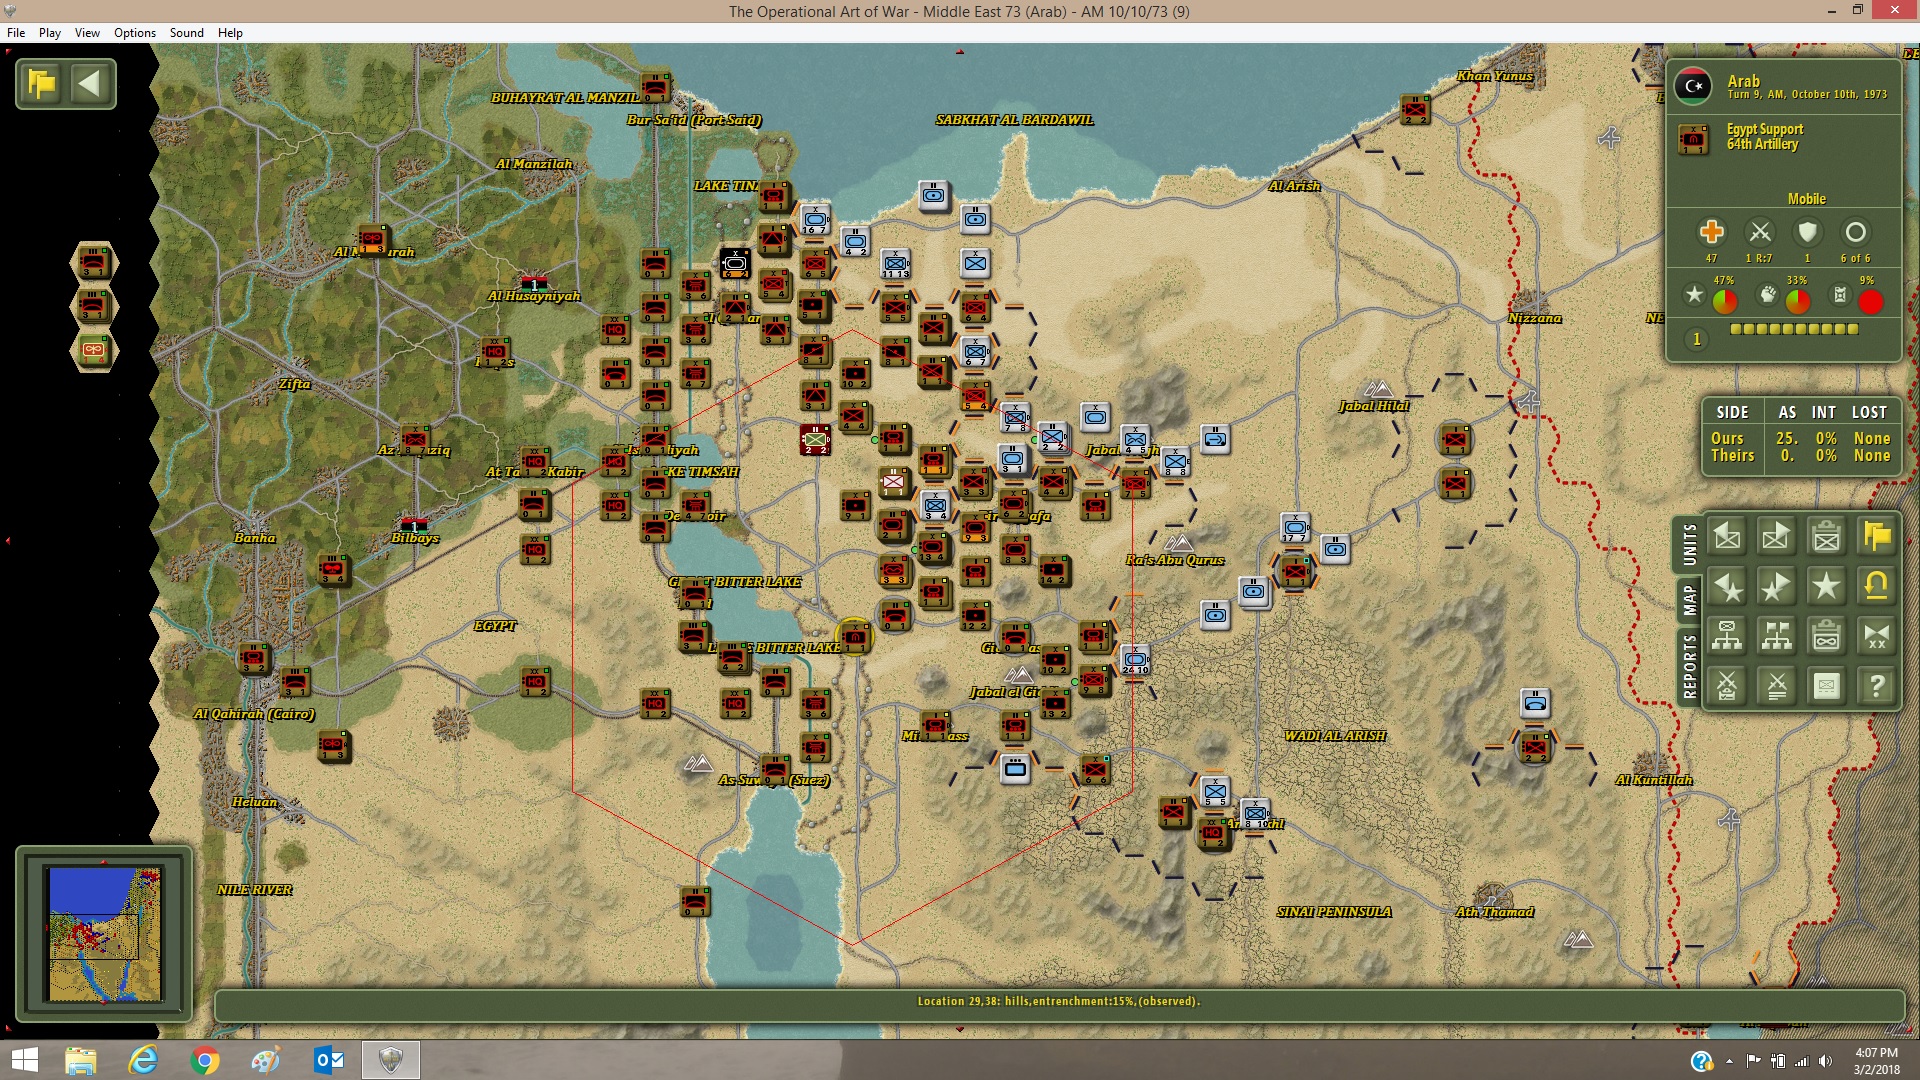The height and width of the screenshot is (1080, 1920).
Task: Open the formation hierarchy flags icon
Action: [1776, 636]
